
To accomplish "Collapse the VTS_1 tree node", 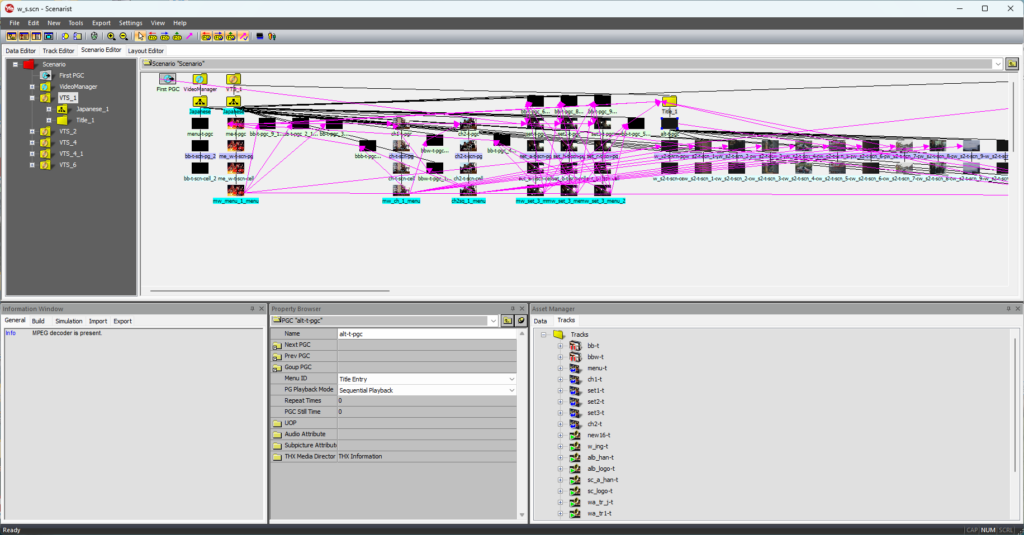I will tap(32, 98).
